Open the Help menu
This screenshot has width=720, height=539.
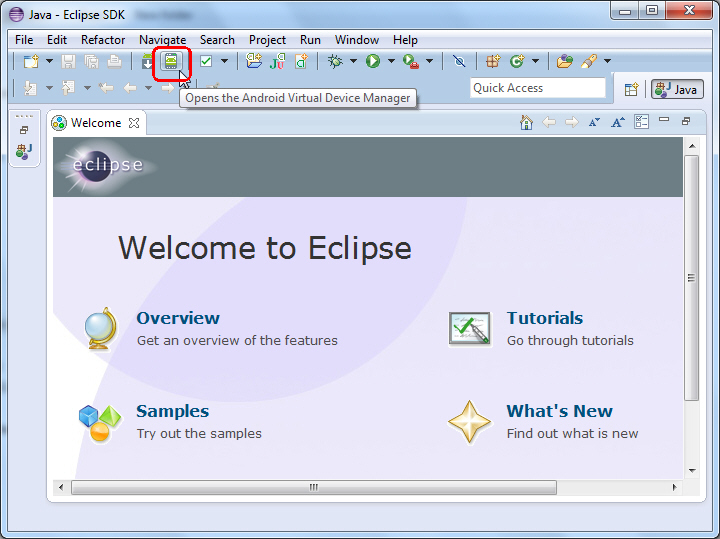pos(405,40)
